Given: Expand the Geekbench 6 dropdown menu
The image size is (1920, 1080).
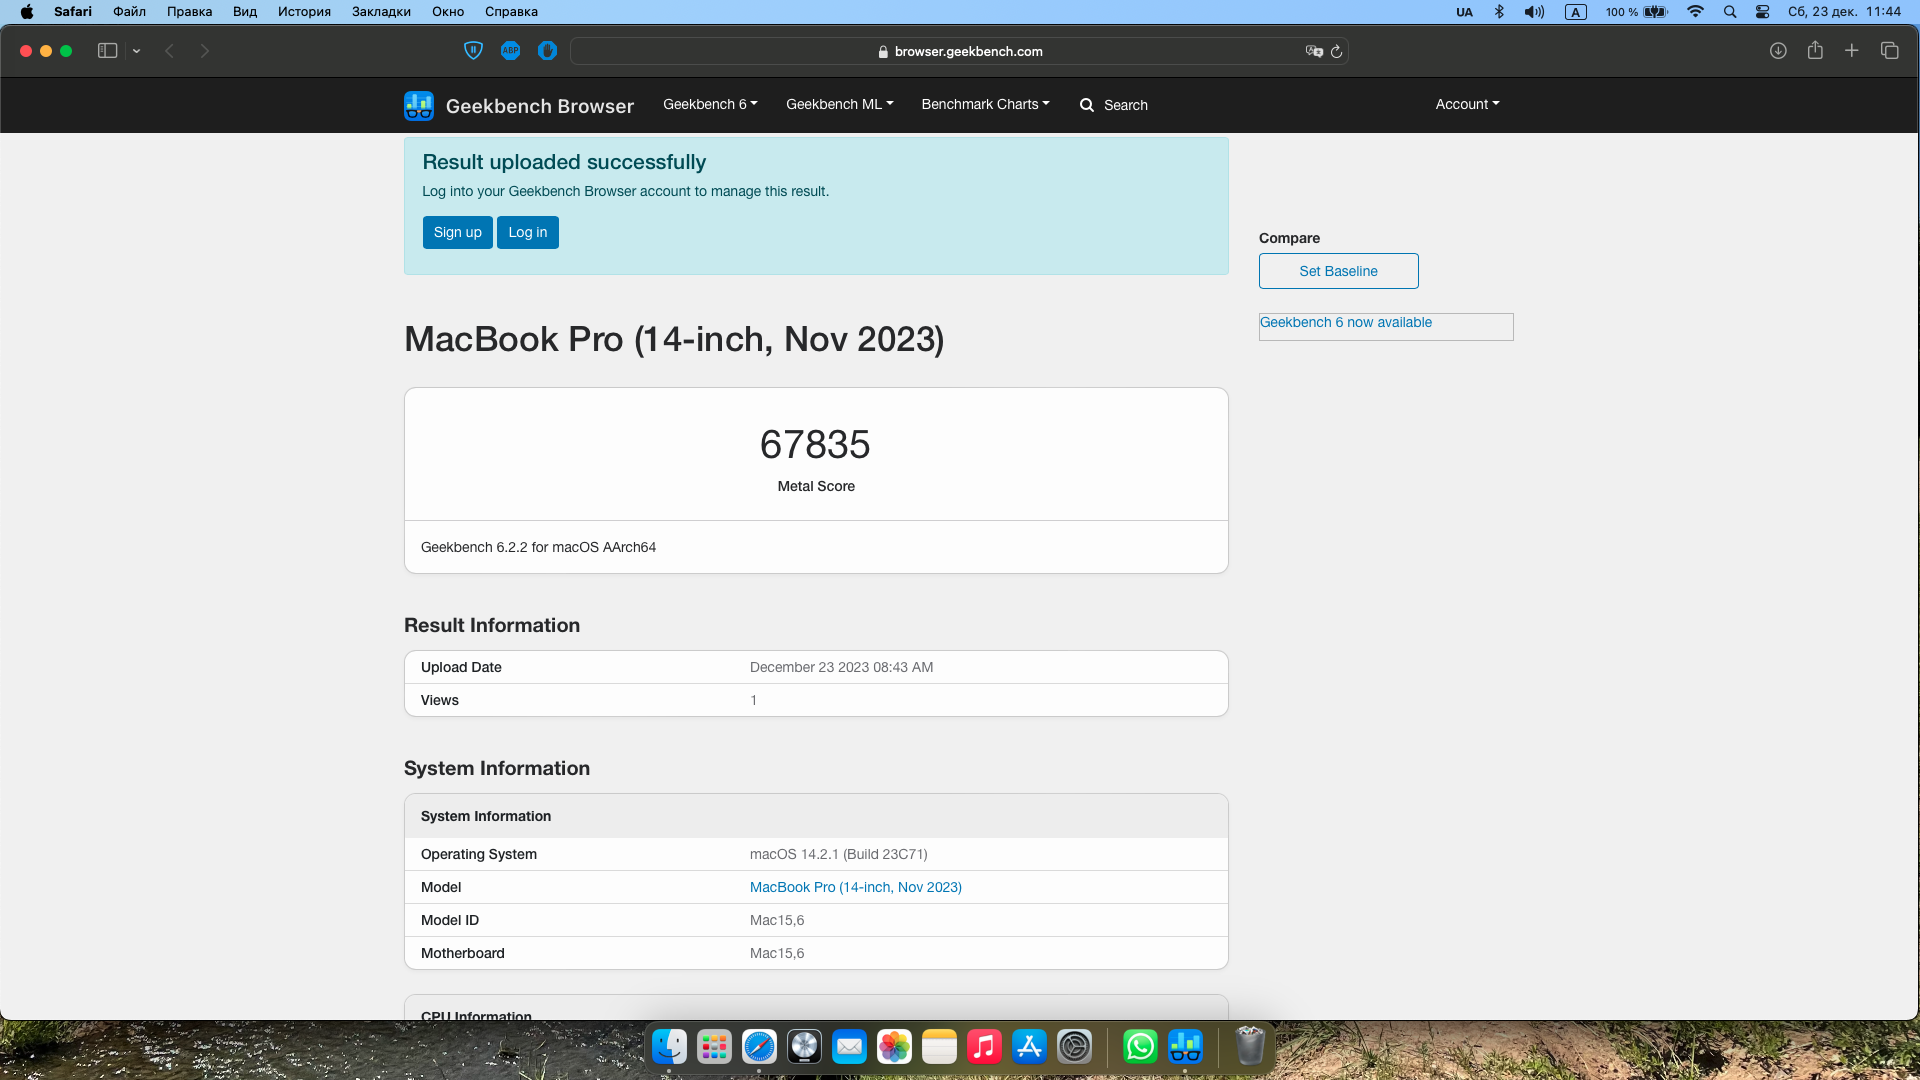Looking at the screenshot, I should pyautogui.click(x=710, y=104).
